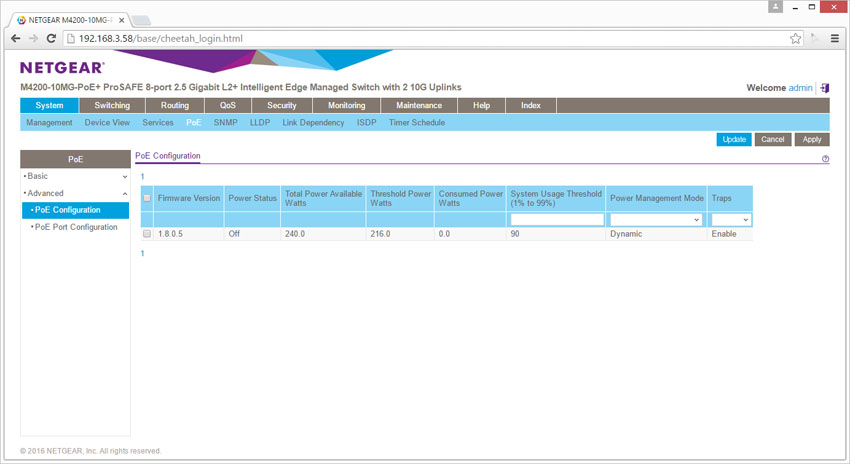Open a new browser tab

tap(141, 20)
